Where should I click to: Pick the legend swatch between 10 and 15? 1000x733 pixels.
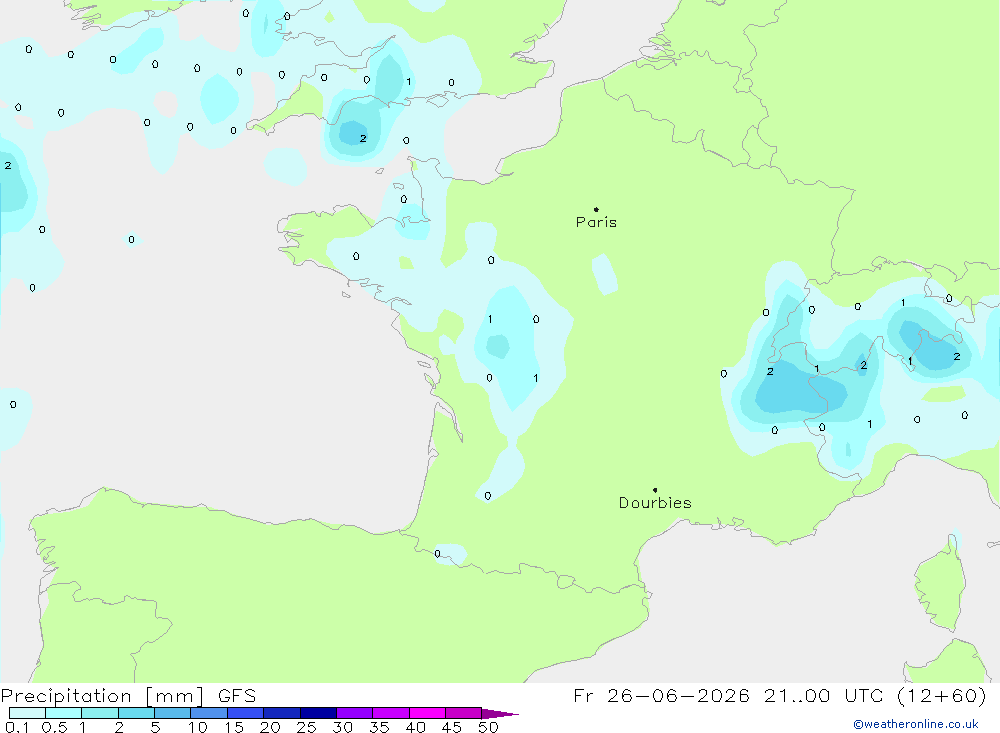pyautogui.click(x=209, y=713)
